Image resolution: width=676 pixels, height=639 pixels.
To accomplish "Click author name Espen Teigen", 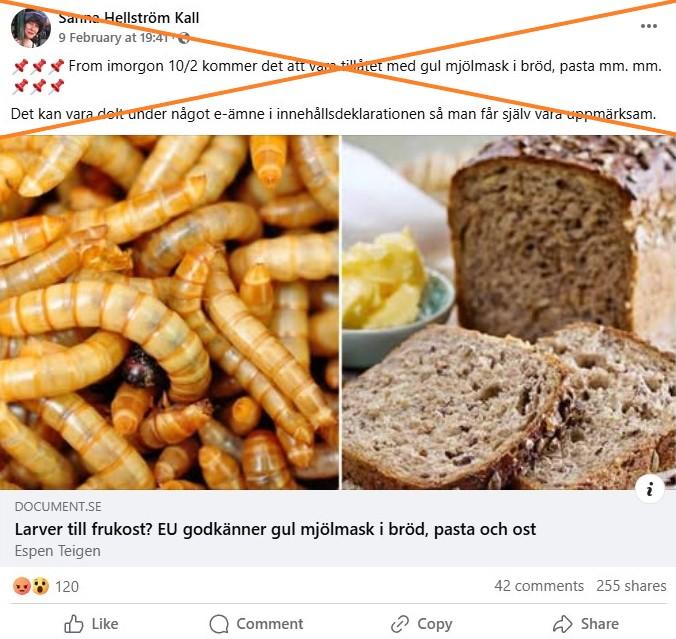I will 57,551.
